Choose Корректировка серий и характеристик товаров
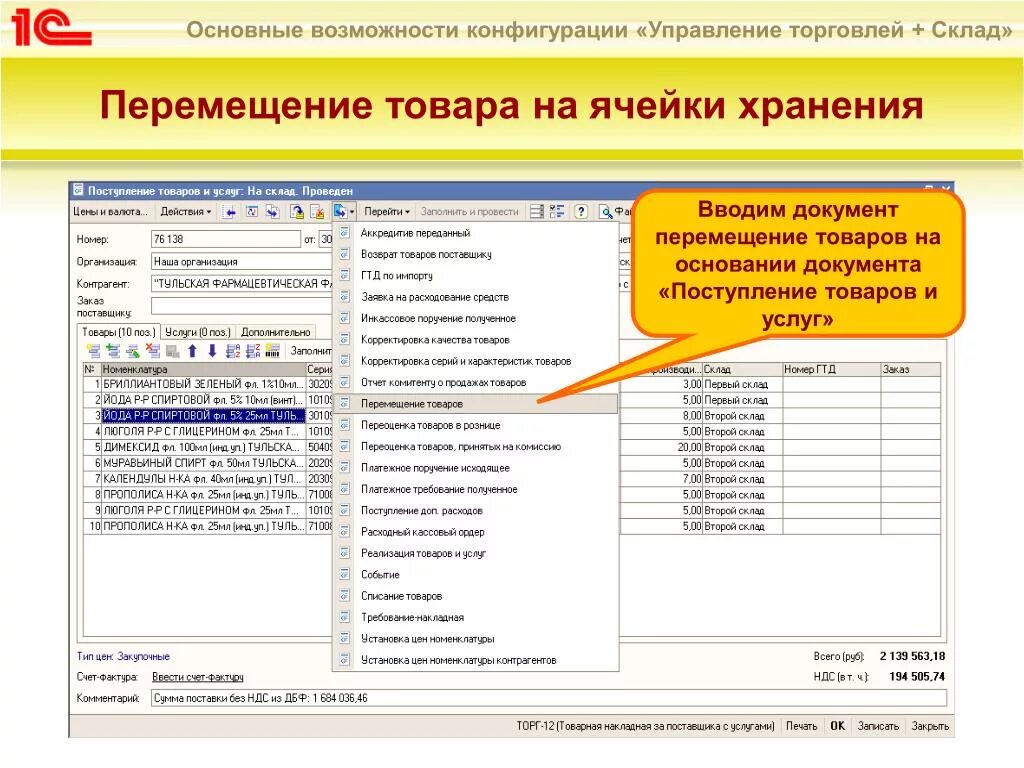The height and width of the screenshot is (768, 1024). tap(475, 361)
